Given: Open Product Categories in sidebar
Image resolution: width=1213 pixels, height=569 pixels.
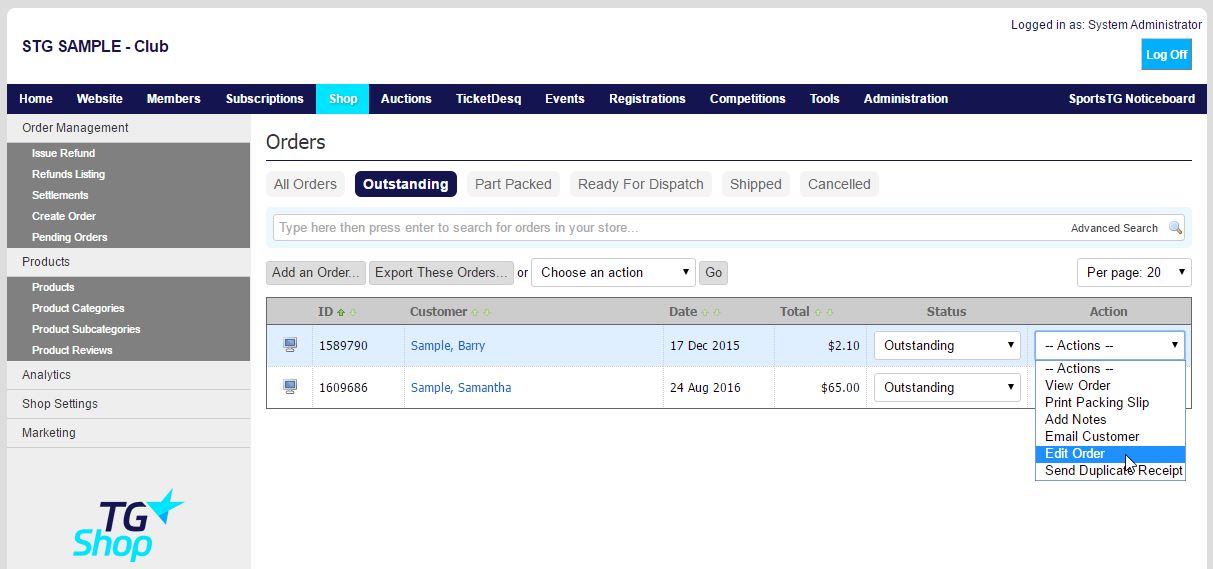Looking at the screenshot, I should (x=78, y=308).
